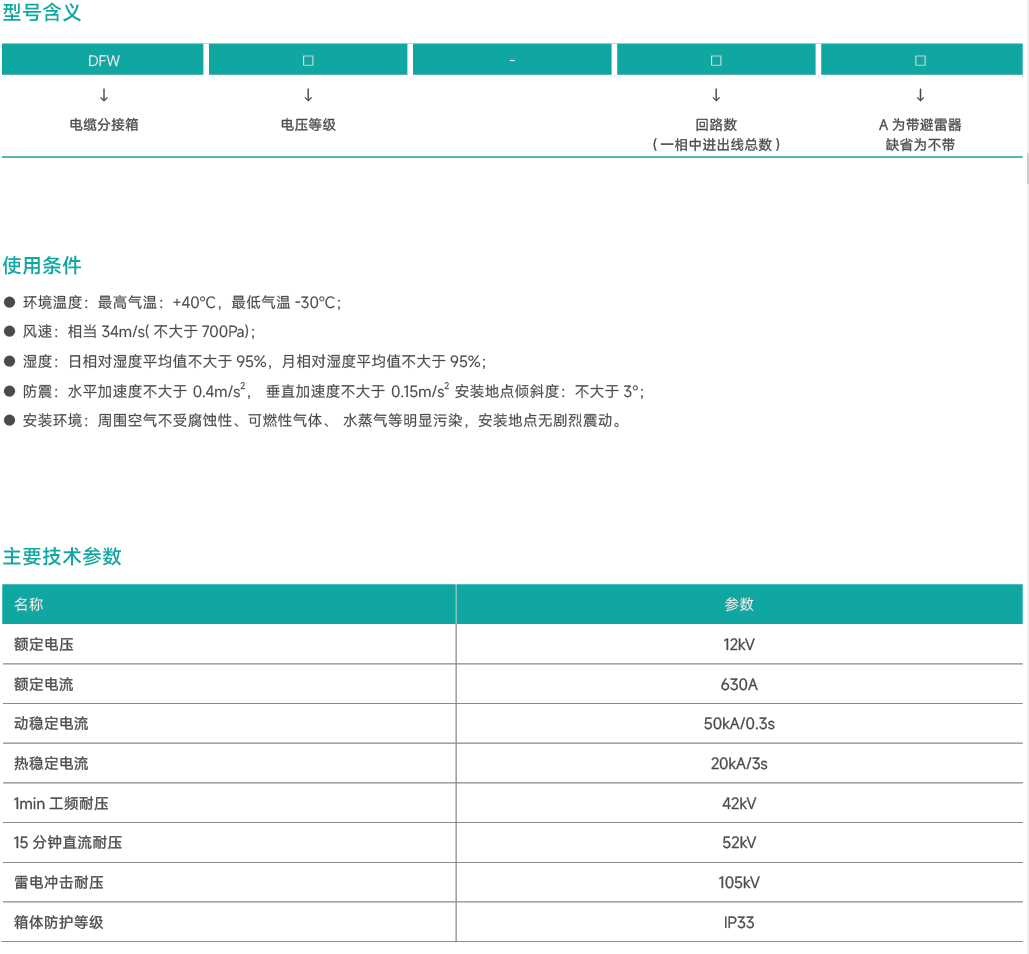Click the 参数 table column header
This screenshot has height=954, width=1029.
click(x=739, y=605)
